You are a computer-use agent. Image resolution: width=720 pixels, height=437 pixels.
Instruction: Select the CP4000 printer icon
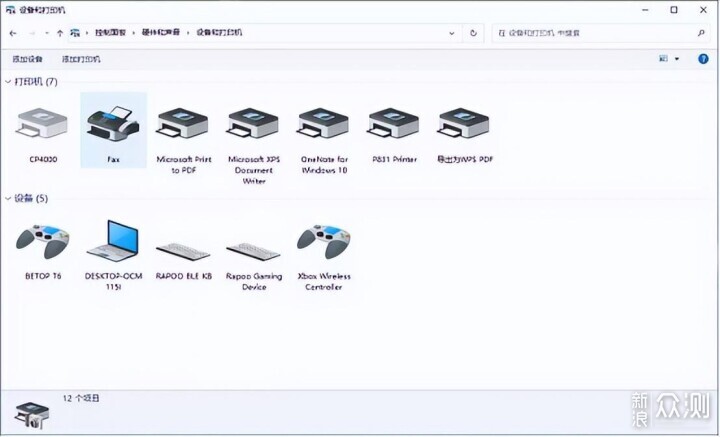[x=42, y=123]
